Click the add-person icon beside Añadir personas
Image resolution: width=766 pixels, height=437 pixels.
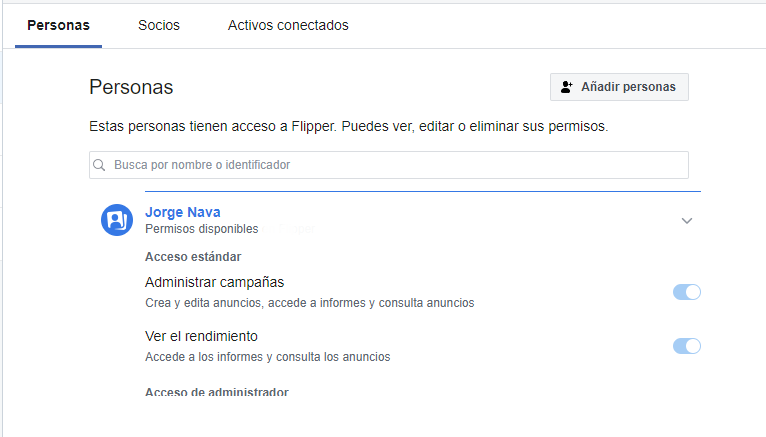pyautogui.click(x=567, y=87)
